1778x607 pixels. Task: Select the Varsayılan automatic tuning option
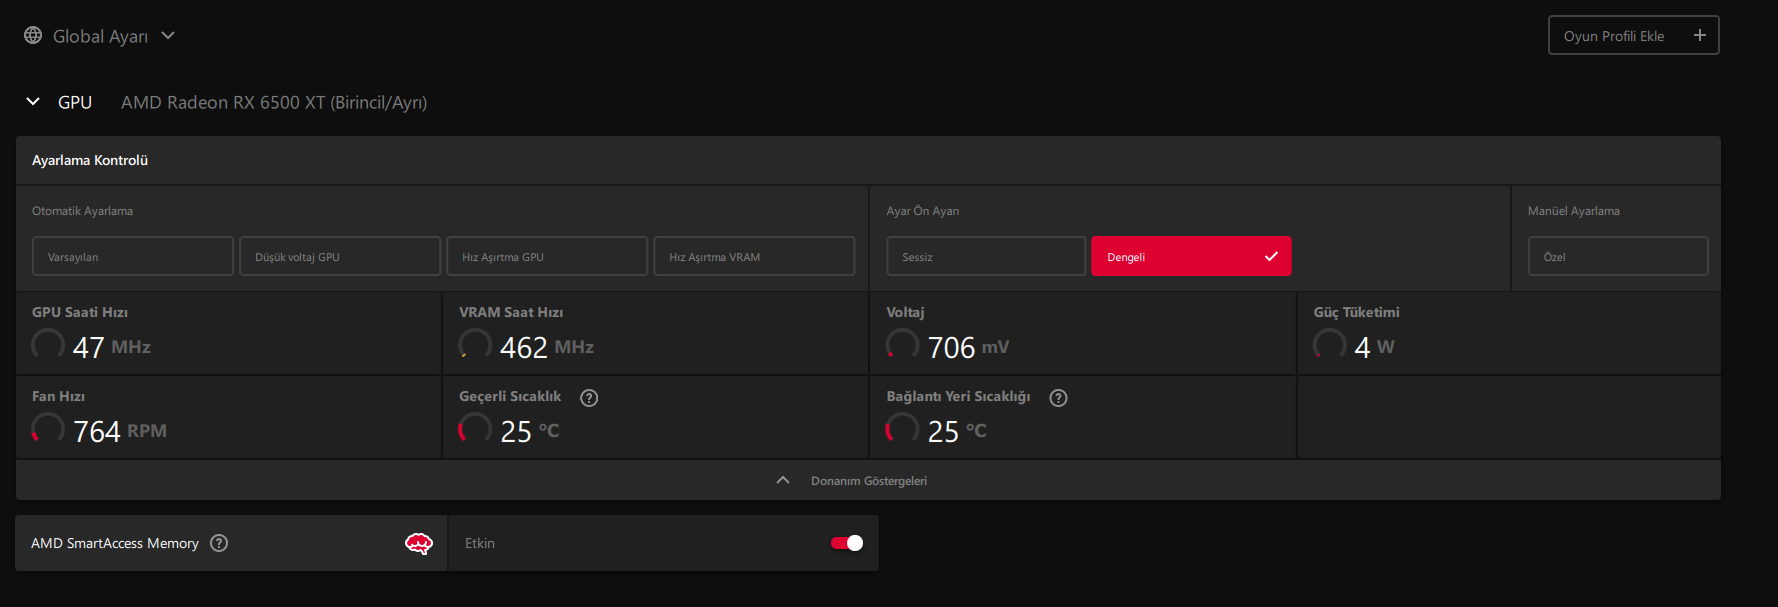tap(133, 256)
